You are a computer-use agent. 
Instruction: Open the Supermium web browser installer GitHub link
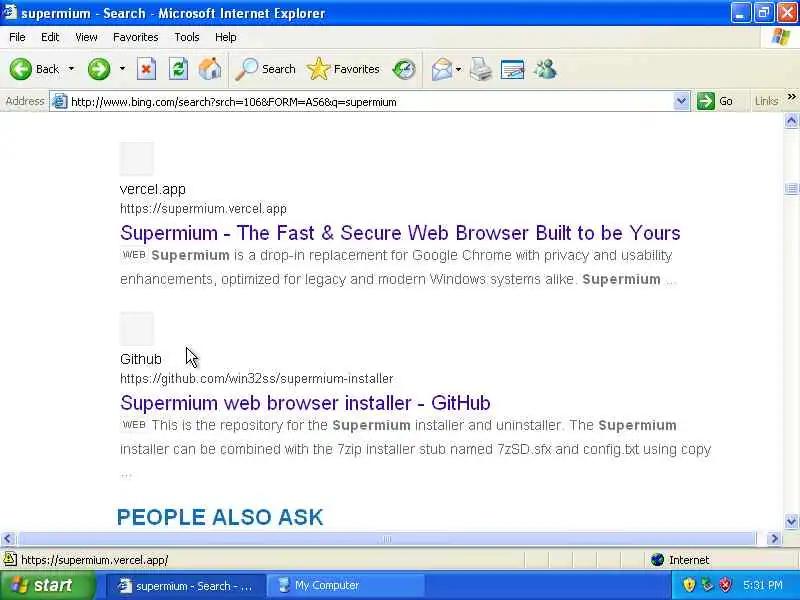pyautogui.click(x=305, y=403)
